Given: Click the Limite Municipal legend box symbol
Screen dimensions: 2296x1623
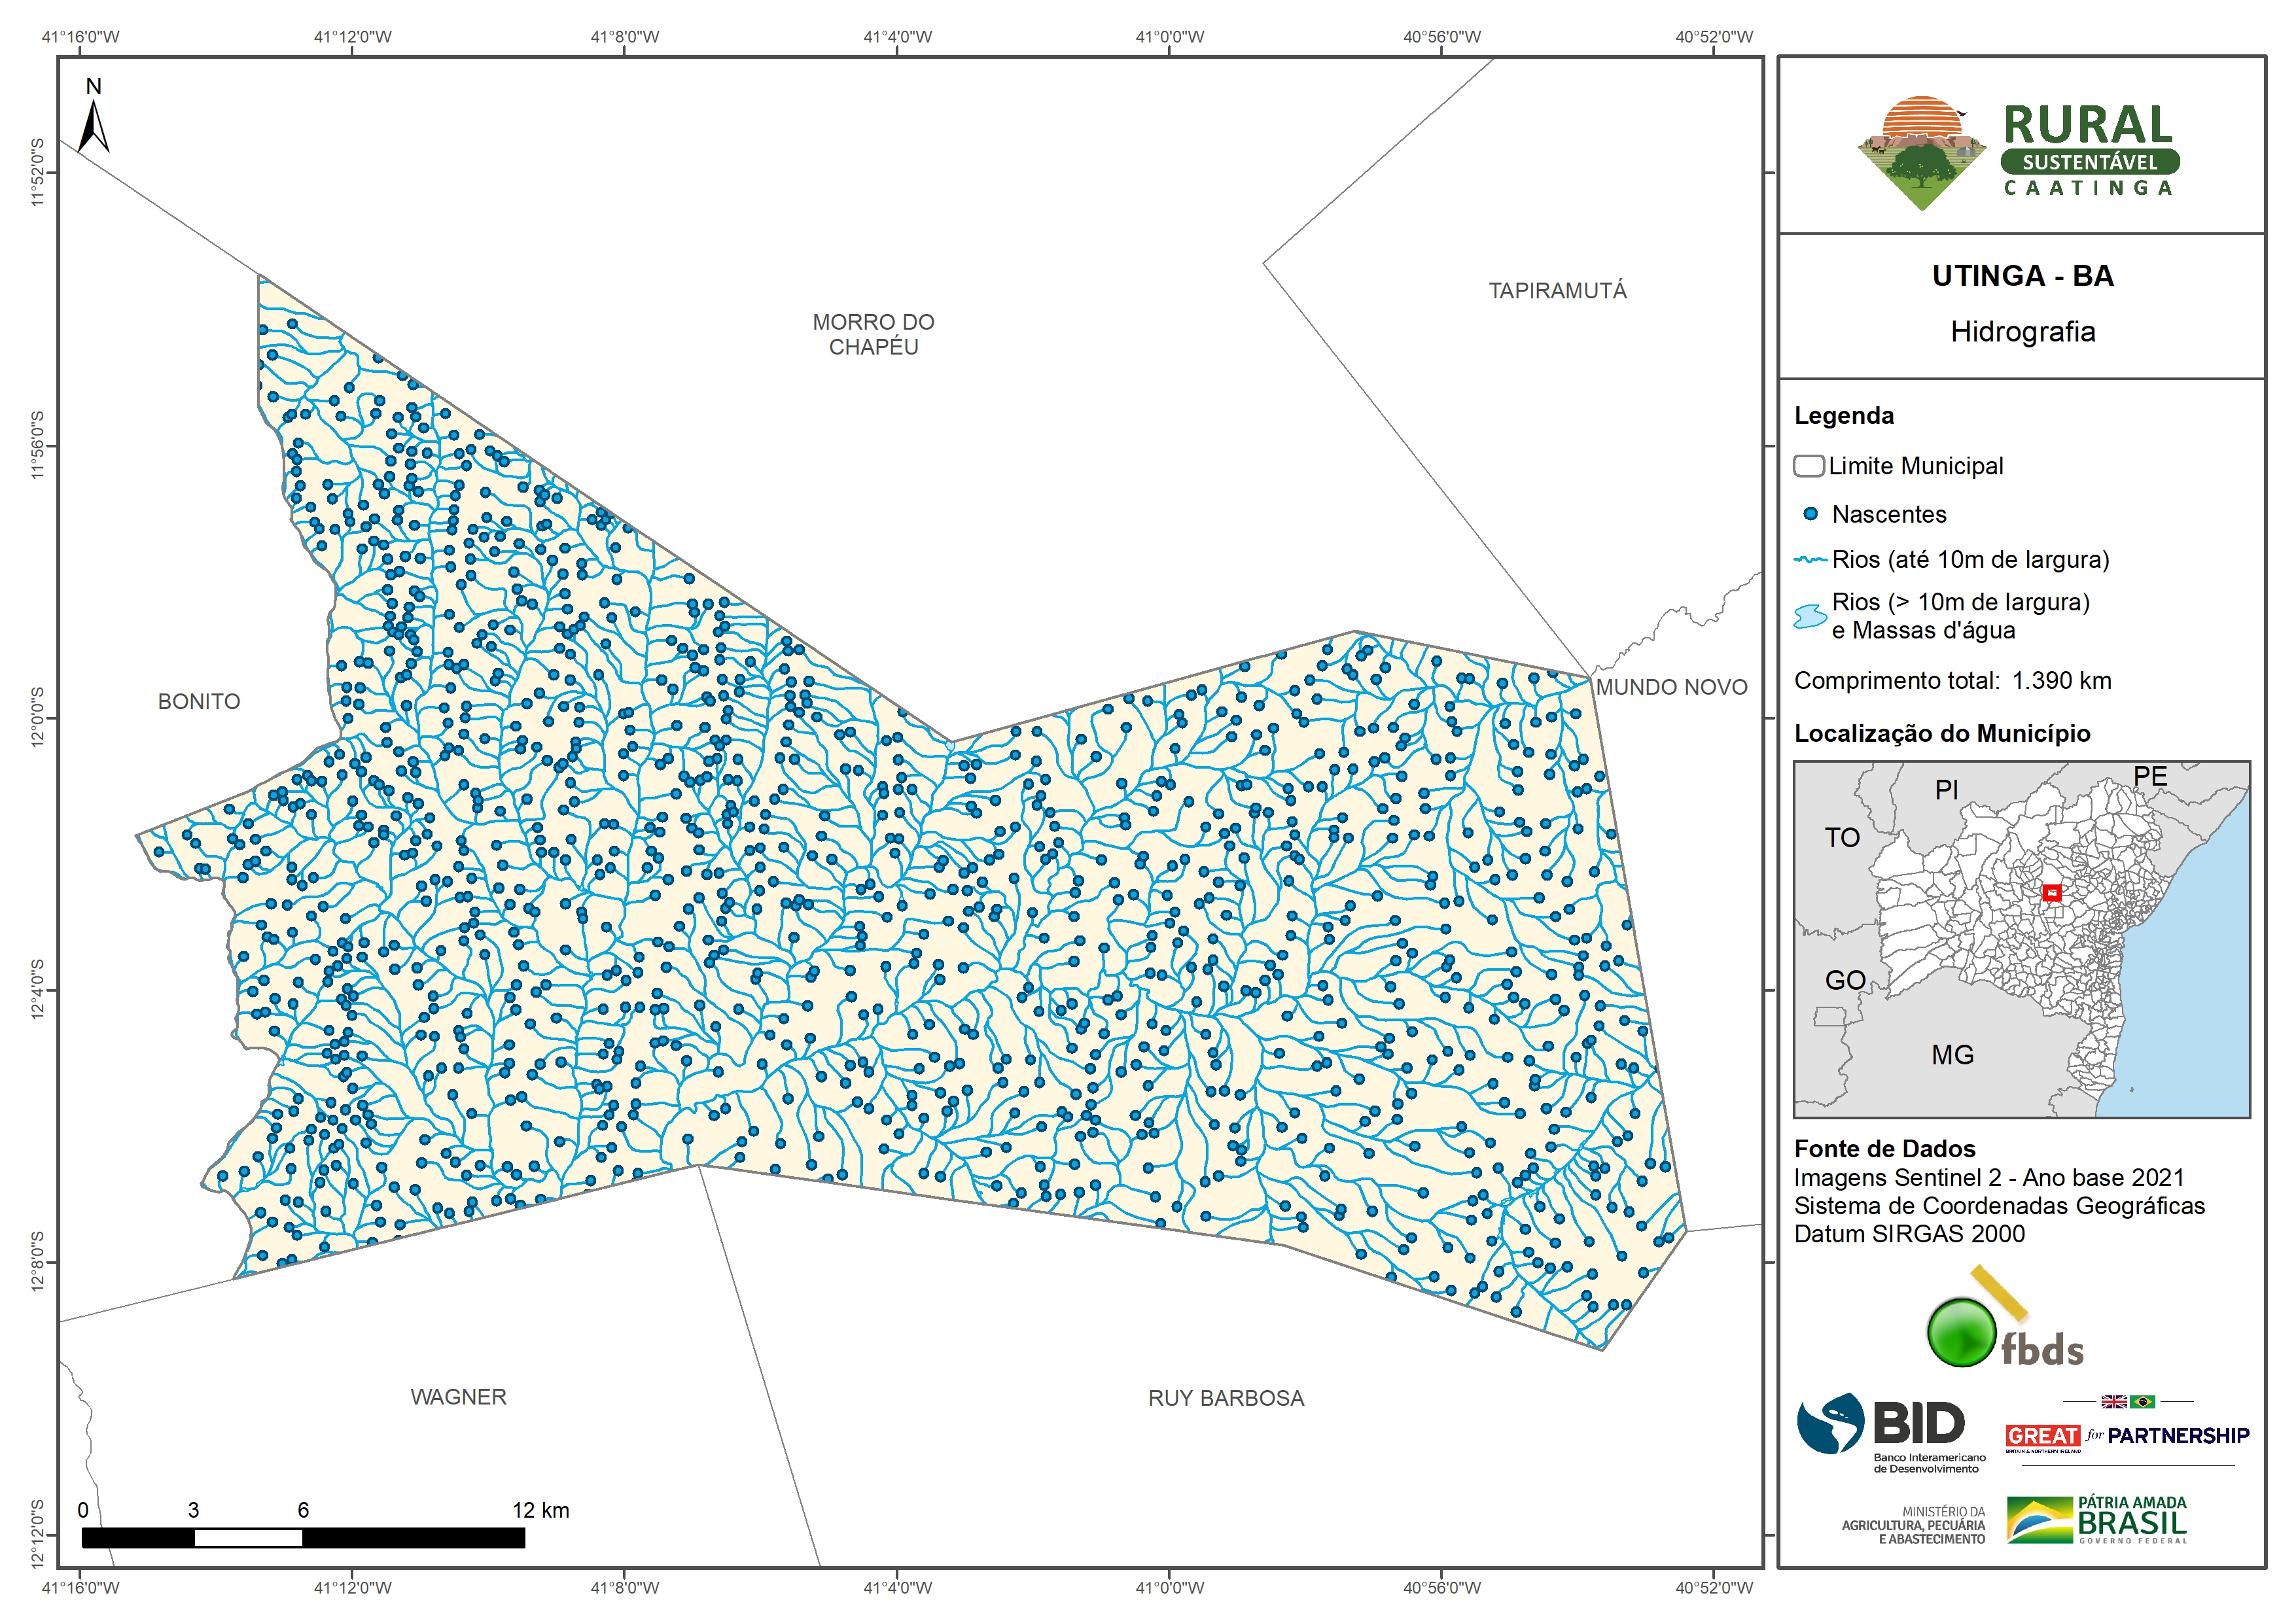Looking at the screenshot, I should 1808,466.
